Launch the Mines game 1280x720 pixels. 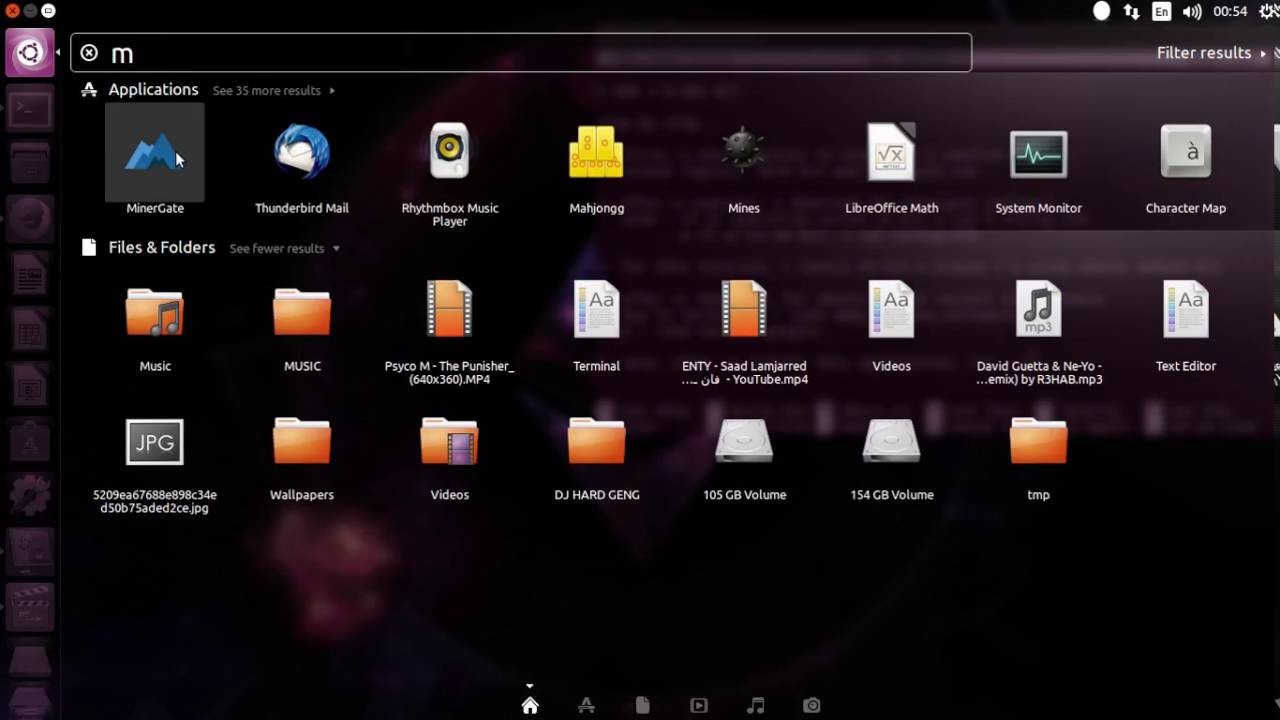pyautogui.click(x=744, y=153)
